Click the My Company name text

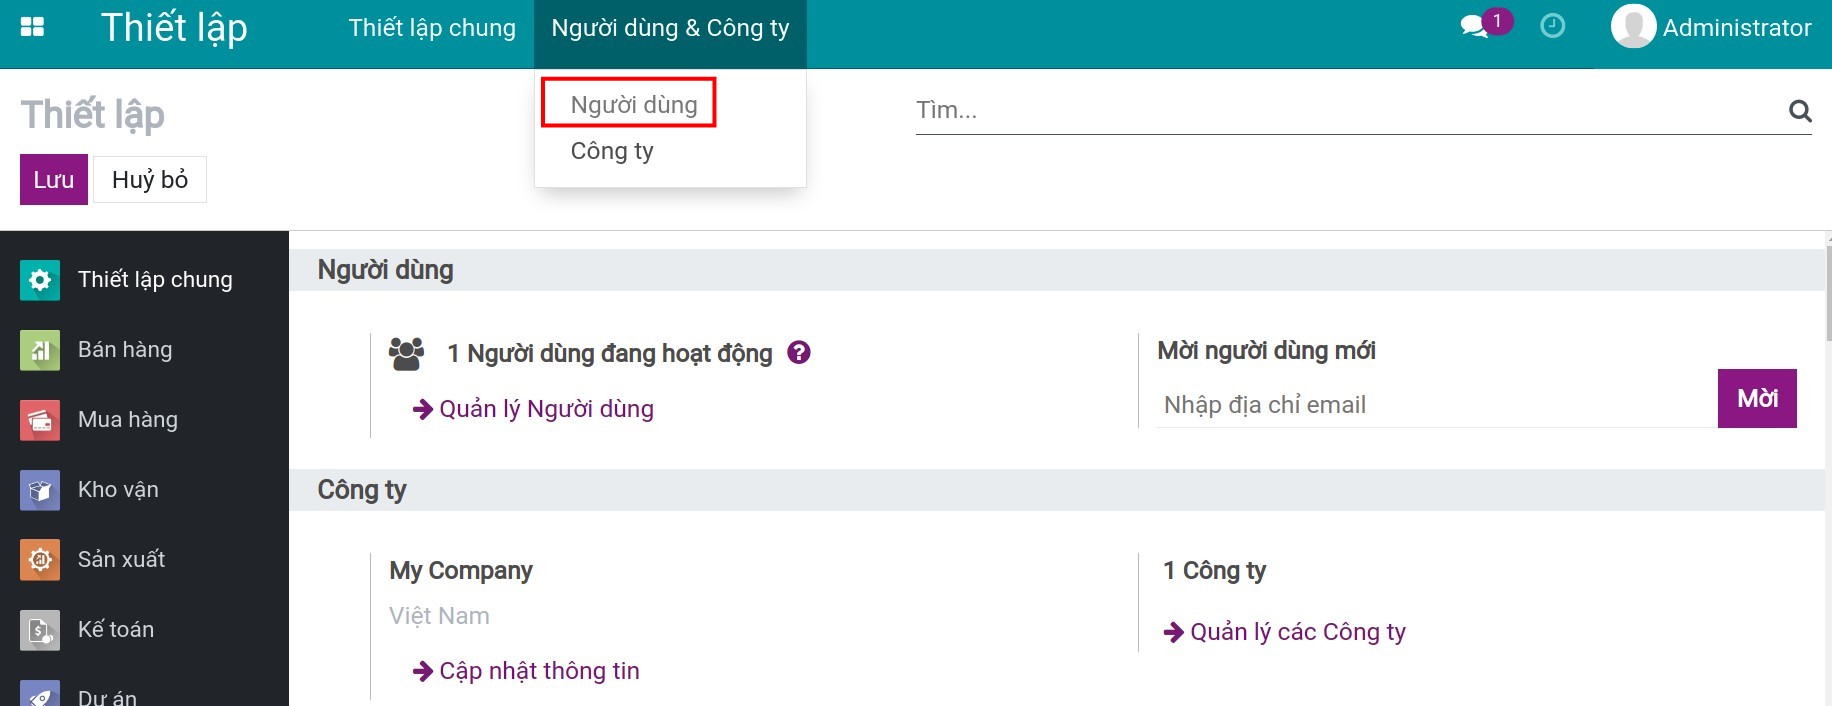461,571
